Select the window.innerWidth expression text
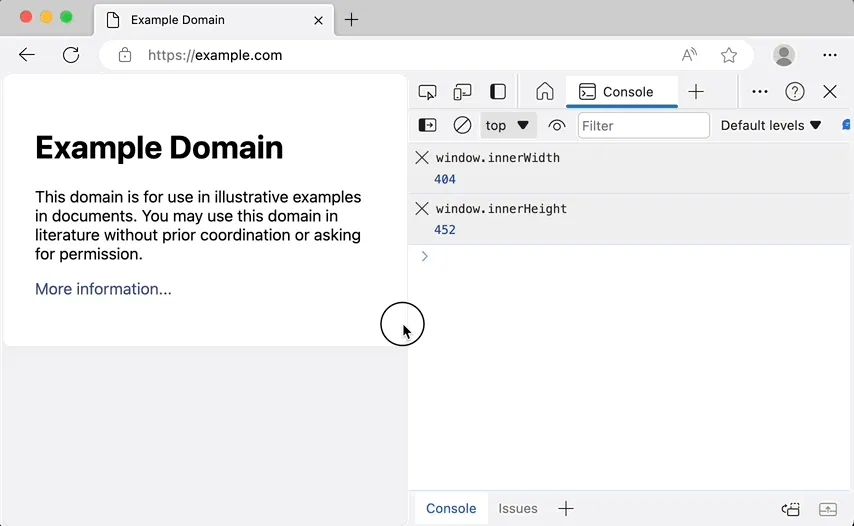The height and width of the screenshot is (526, 854). (498, 158)
